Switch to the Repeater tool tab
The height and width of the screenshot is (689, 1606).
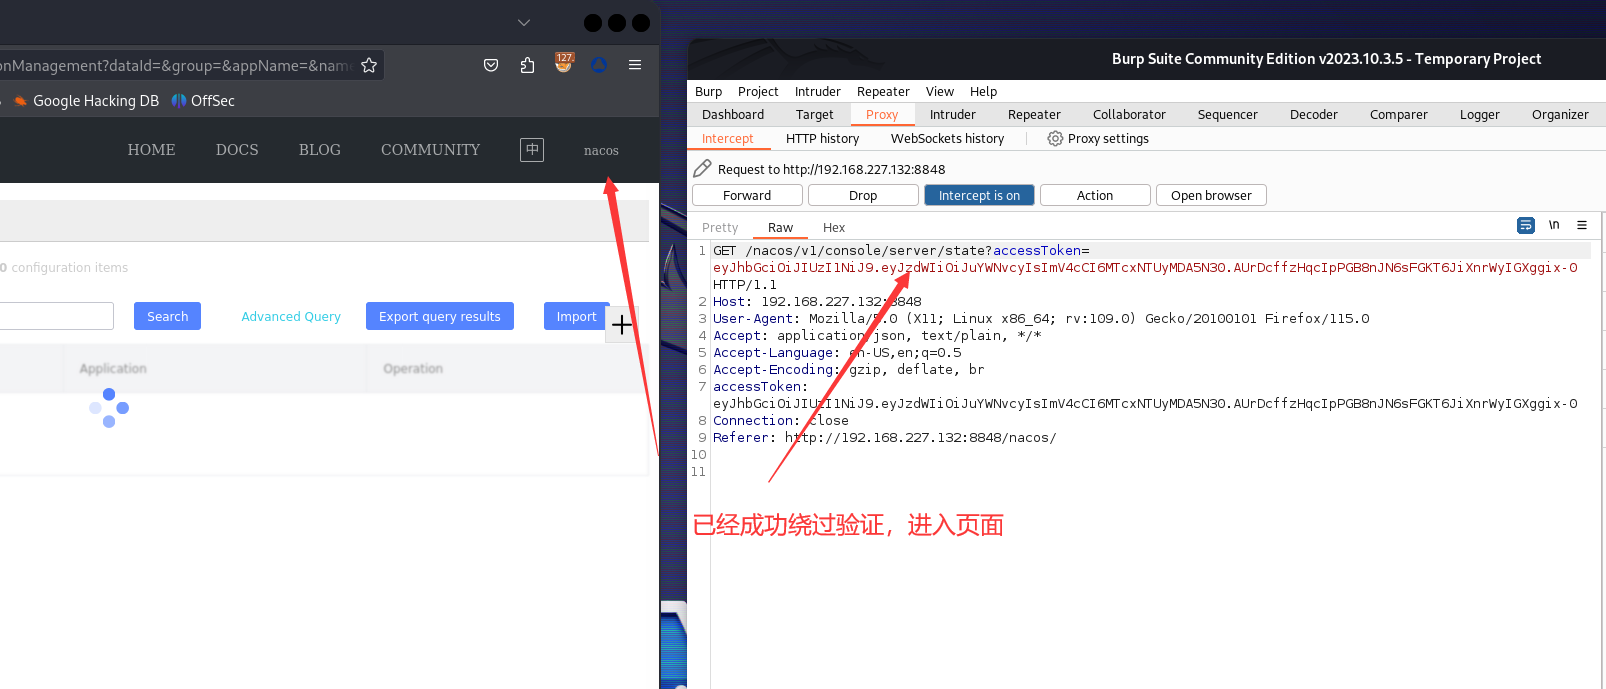(1034, 115)
